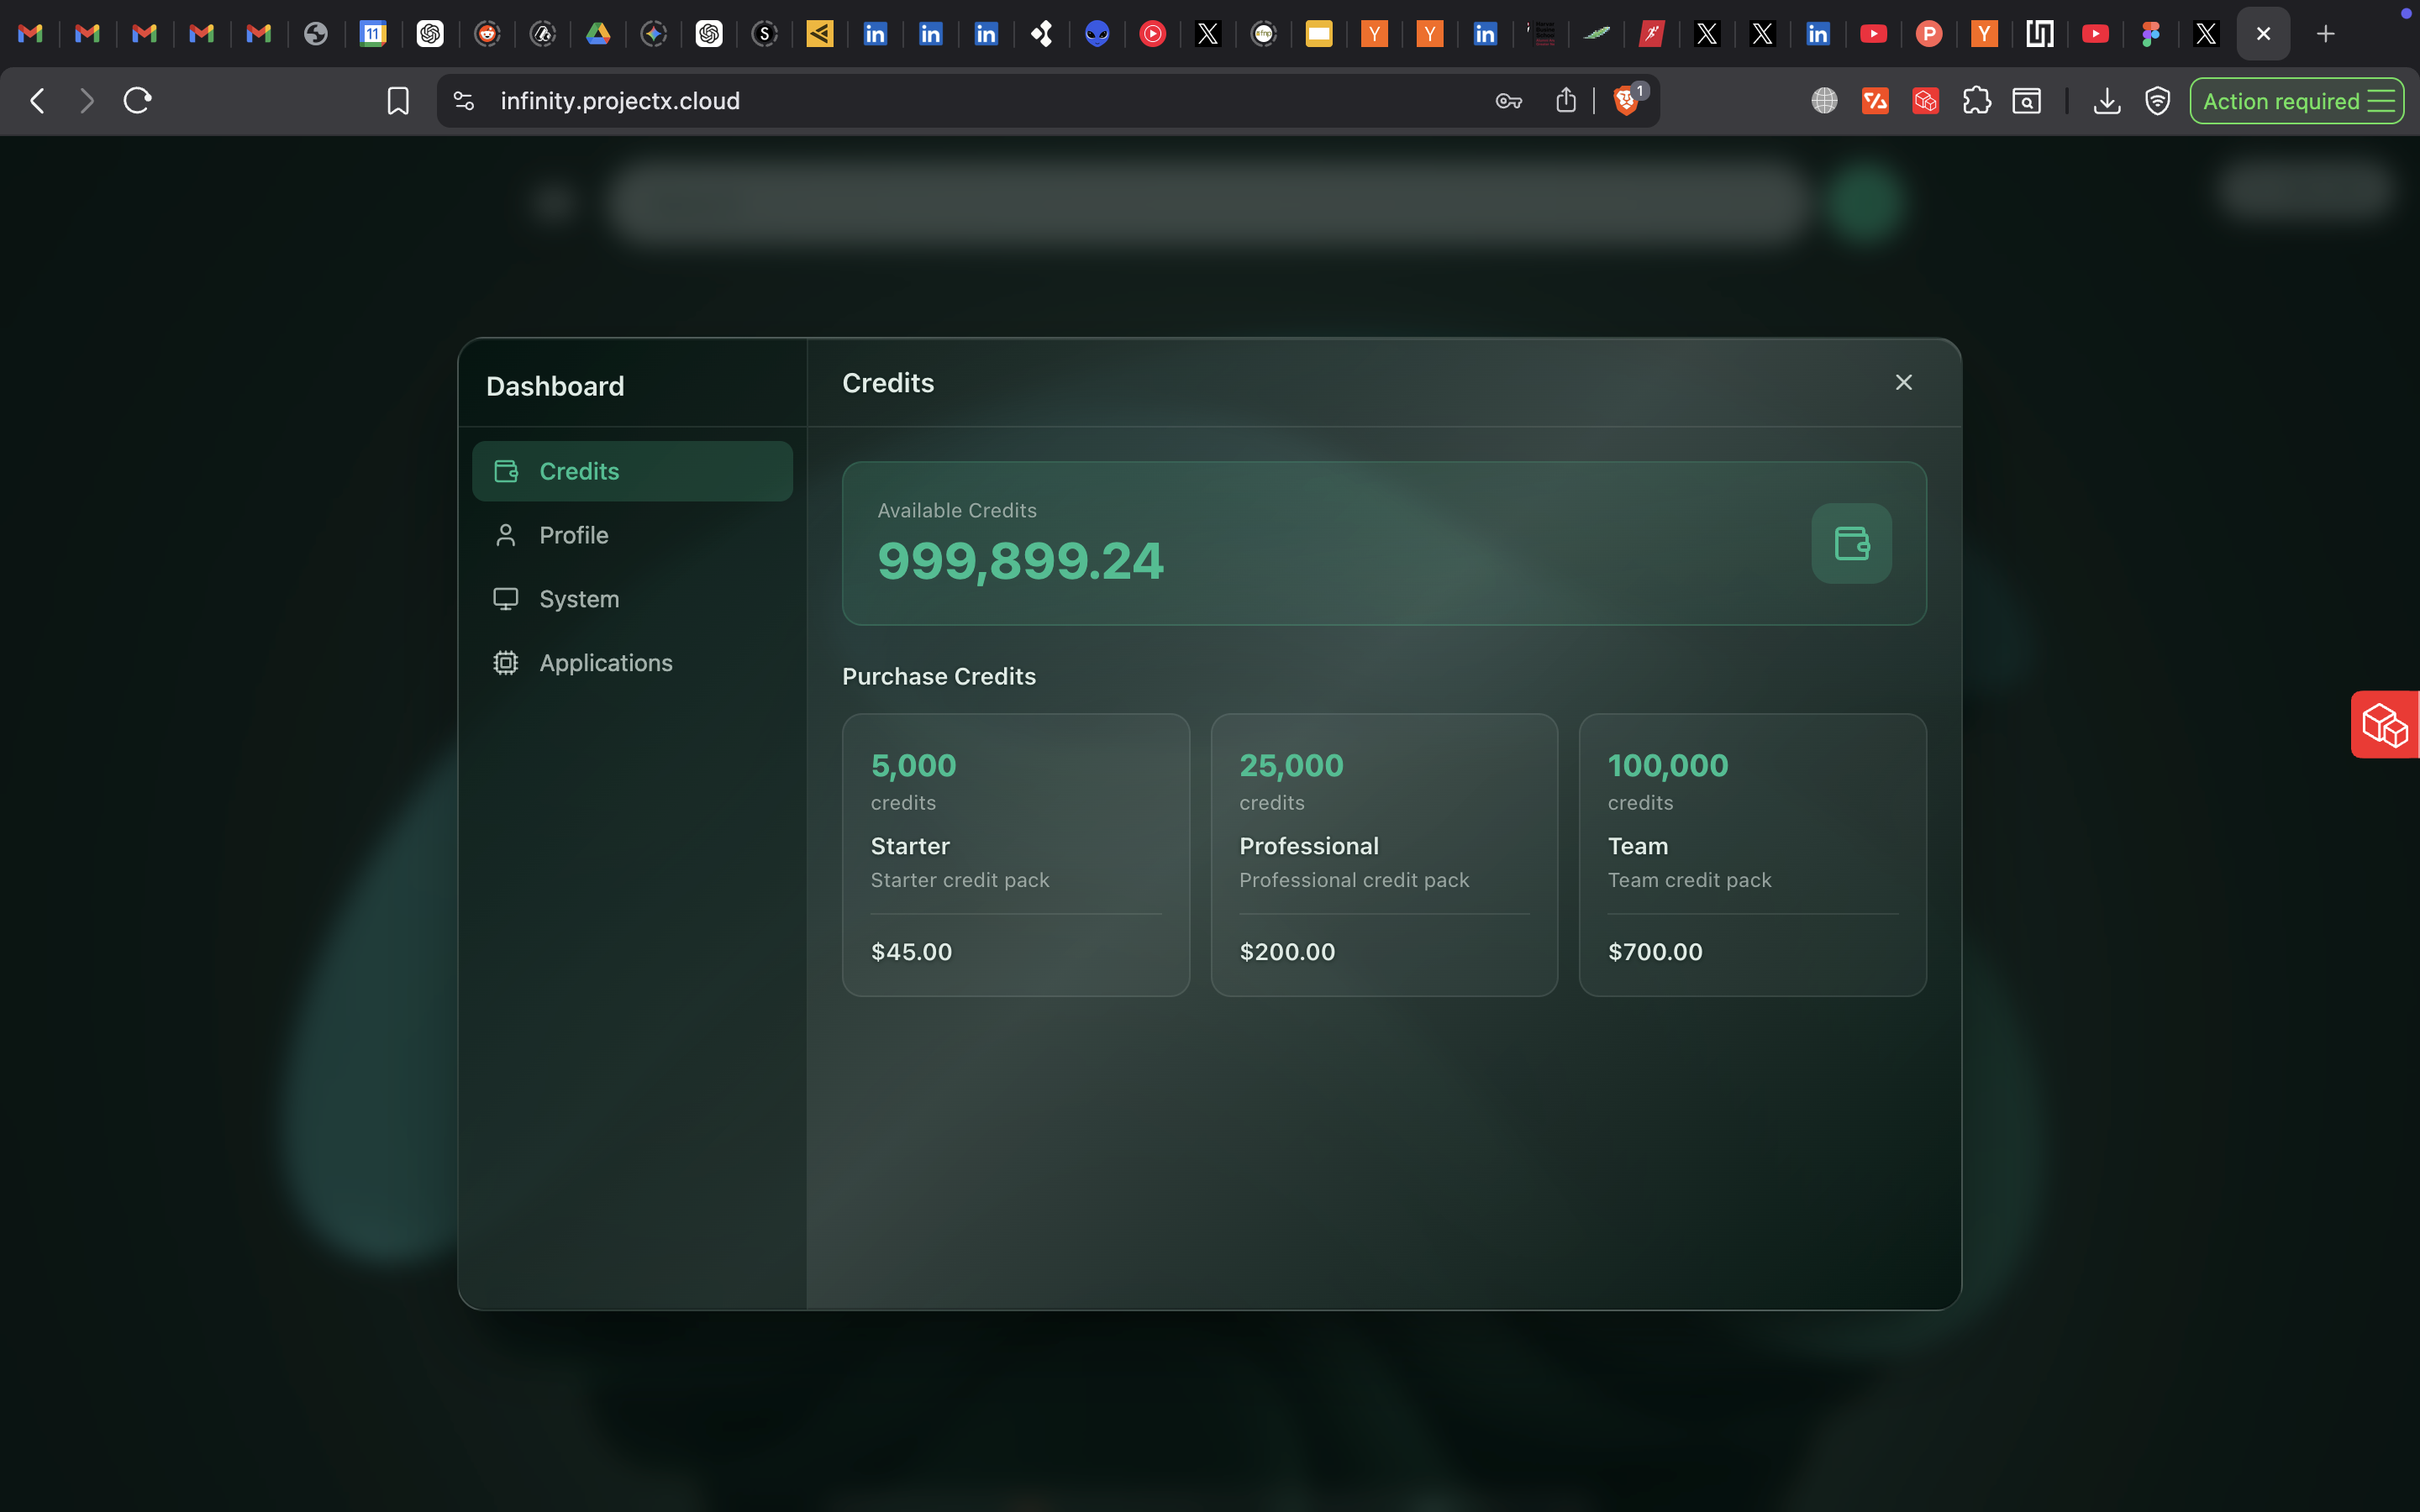The width and height of the screenshot is (2420, 1512).
Task: Open the password key icon
Action: (x=1508, y=101)
